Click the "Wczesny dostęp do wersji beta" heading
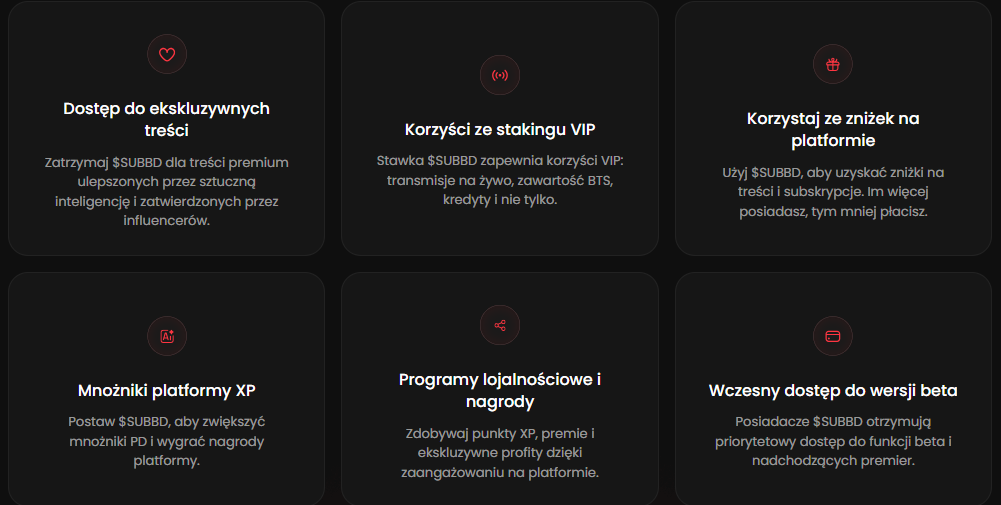This screenshot has width=1001, height=505. (833, 390)
